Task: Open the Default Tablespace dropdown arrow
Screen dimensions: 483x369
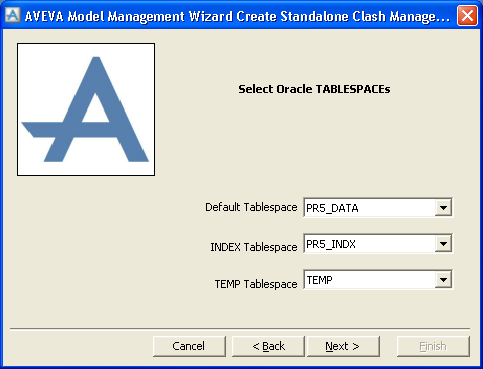Action: pos(443,208)
